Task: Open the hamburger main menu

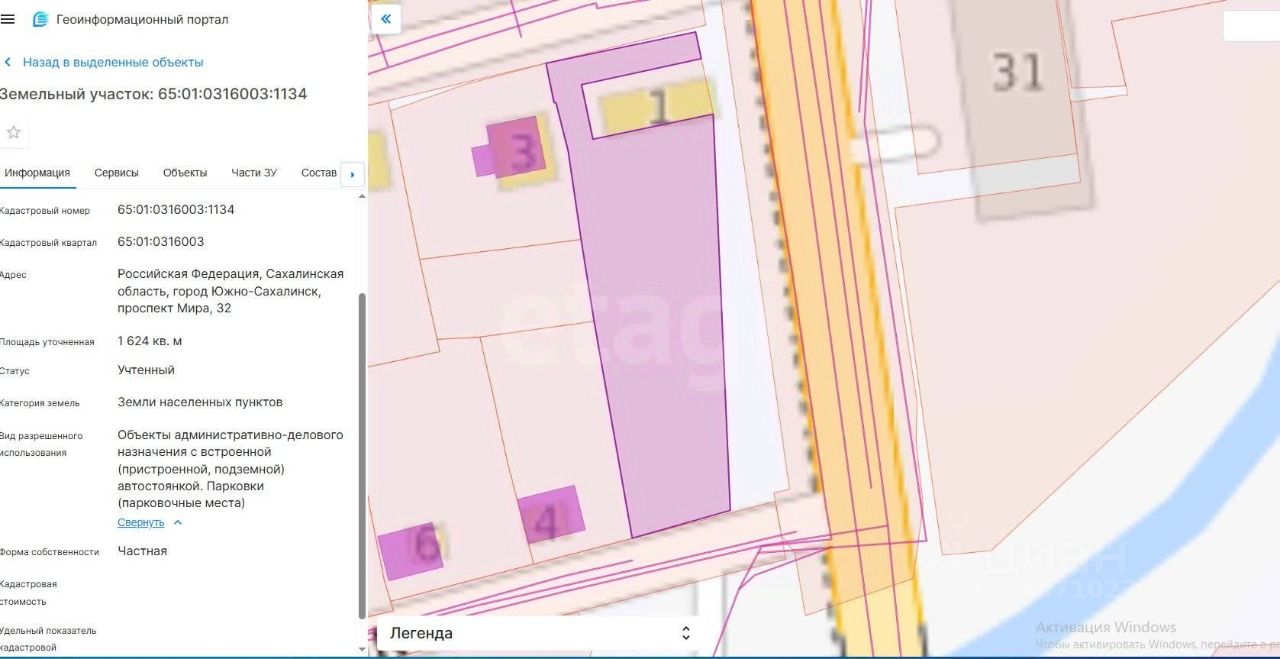Action: tap(8, 19)
